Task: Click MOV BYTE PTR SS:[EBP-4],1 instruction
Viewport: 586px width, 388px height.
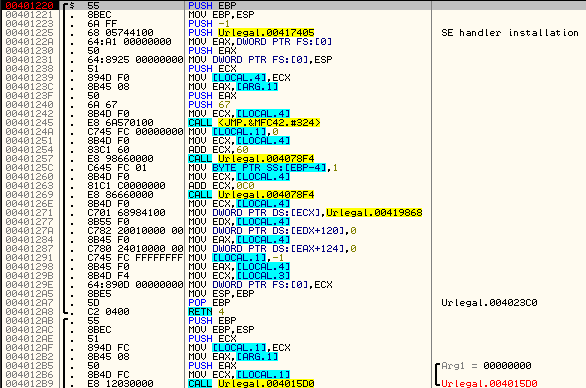Action: click(263, 167)
